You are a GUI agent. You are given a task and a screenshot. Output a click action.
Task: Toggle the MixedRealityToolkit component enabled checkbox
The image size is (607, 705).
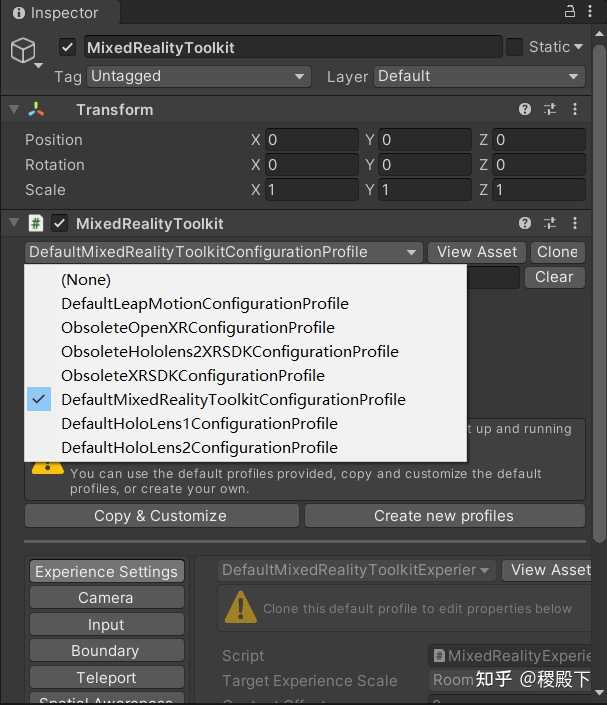point(59,223)
